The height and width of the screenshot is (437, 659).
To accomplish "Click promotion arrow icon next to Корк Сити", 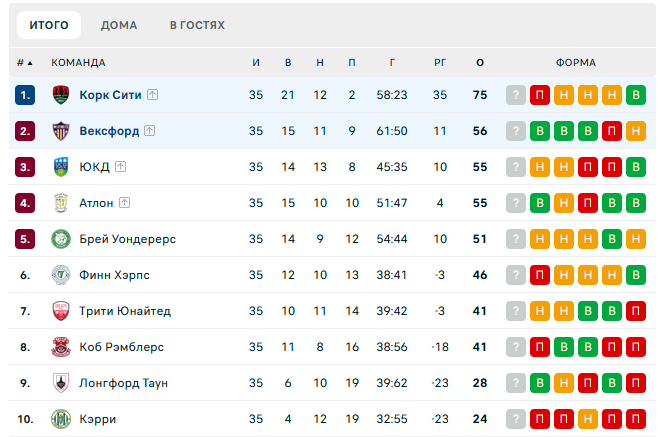I will pos(153,95).
